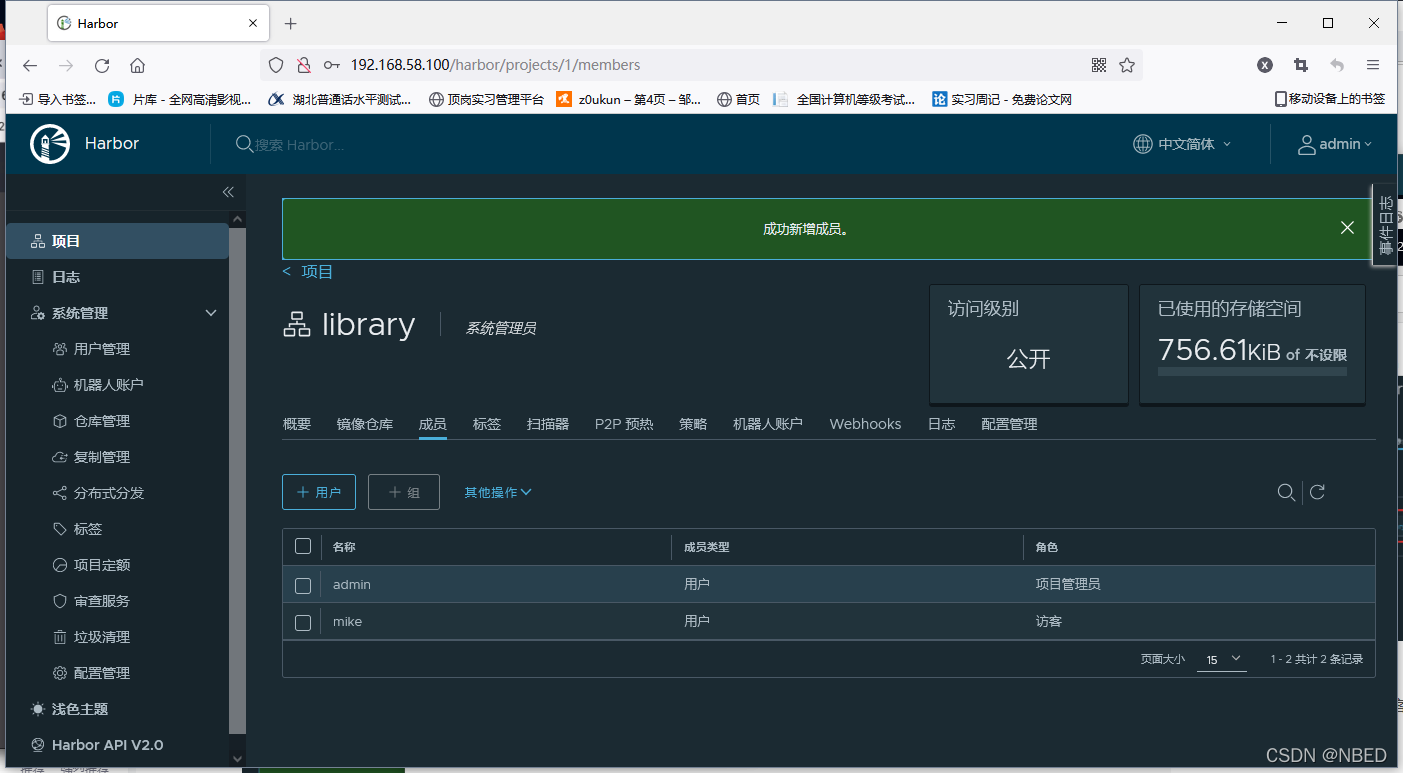Open 机器人账户 in the sidebar
Viewport: 1403px width, 773px height.
109,385
